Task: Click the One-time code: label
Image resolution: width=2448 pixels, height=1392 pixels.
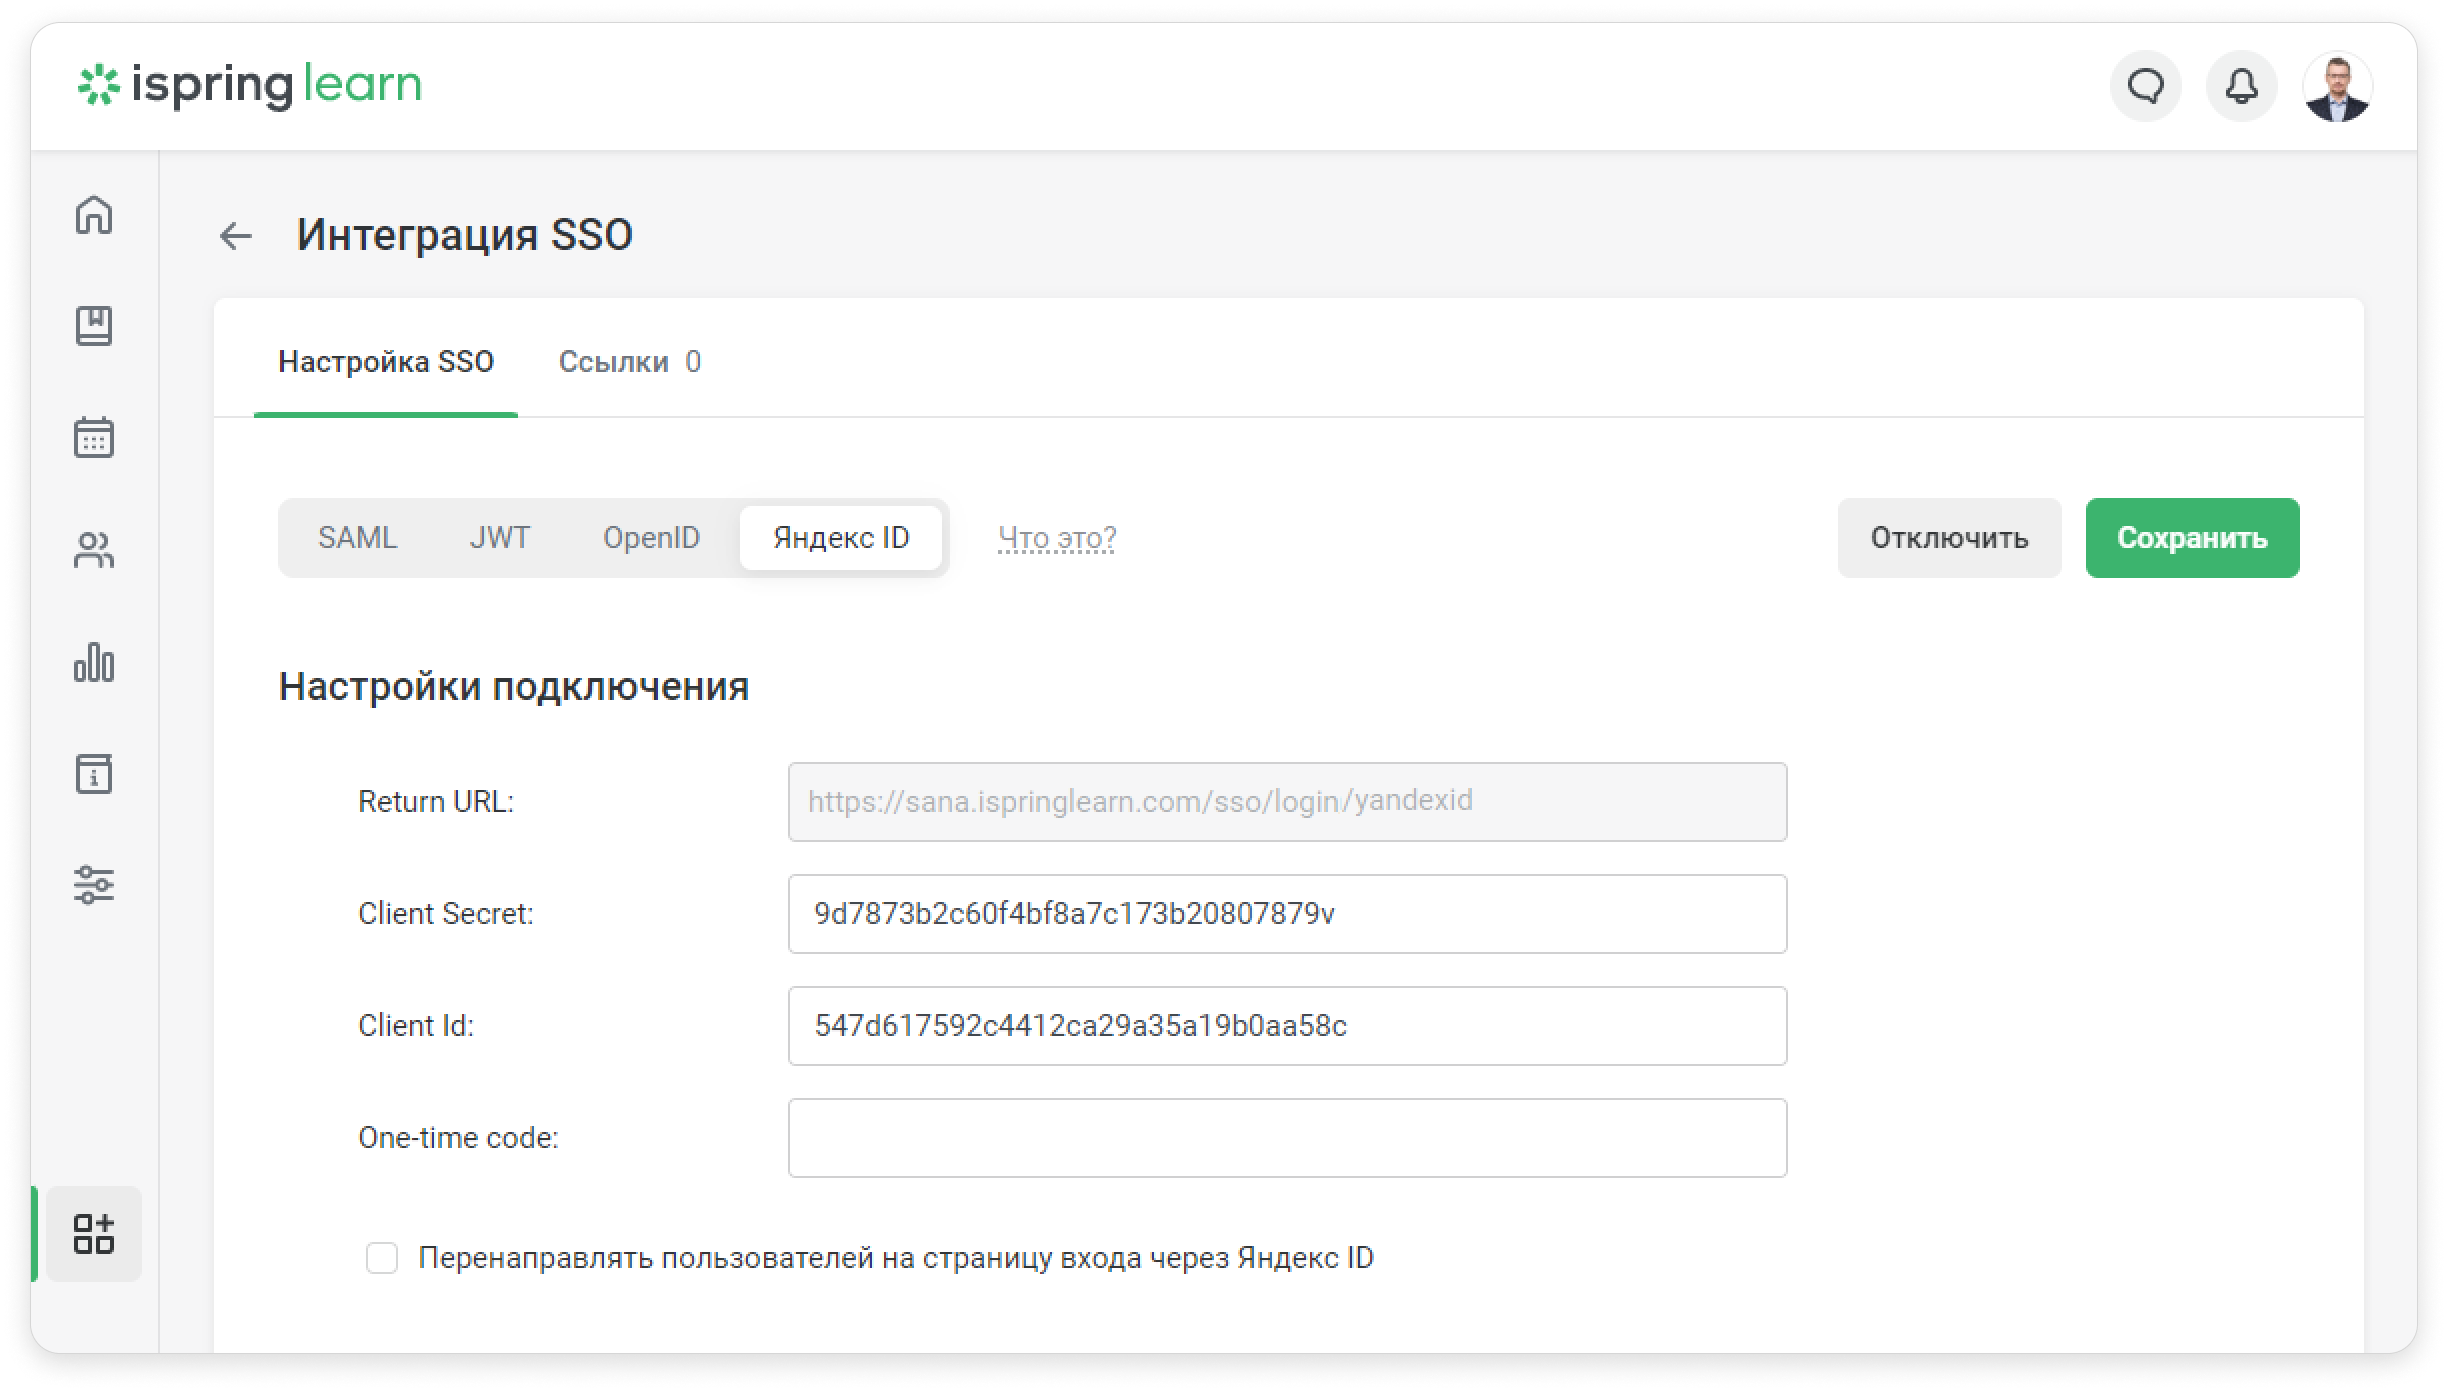Action: point(459,1138)
